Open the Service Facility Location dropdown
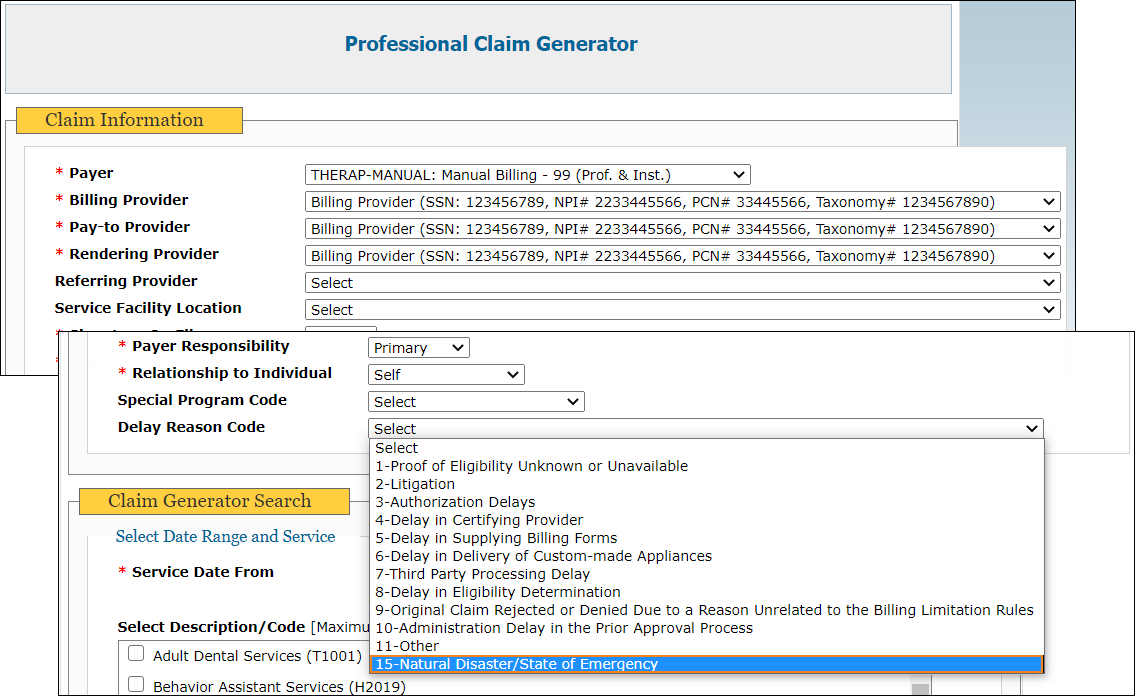This screenshot has width=1139, height=699. click(x=682, y=310)
